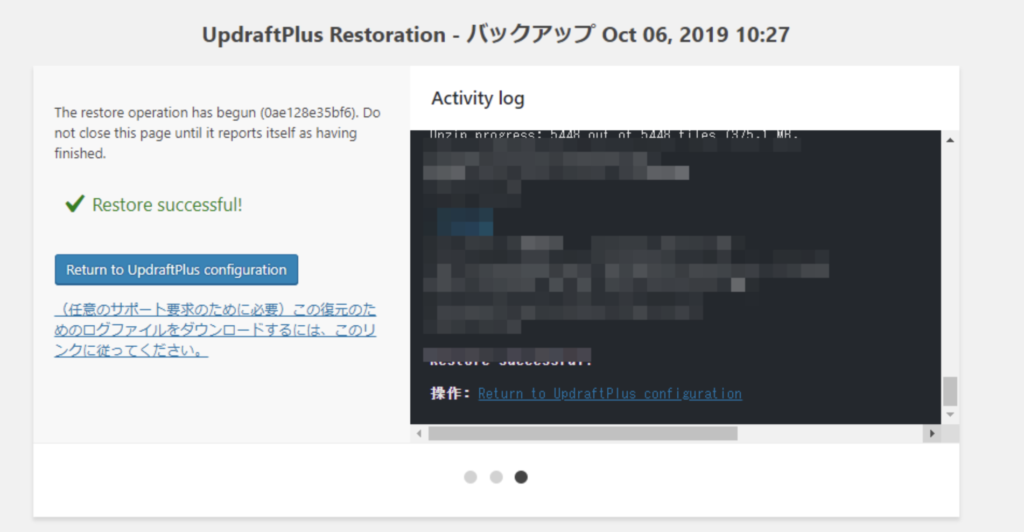Follow the Return to UpdraftPlus configuration log link
Screen dimensions: 1024x532
(609, 394)
